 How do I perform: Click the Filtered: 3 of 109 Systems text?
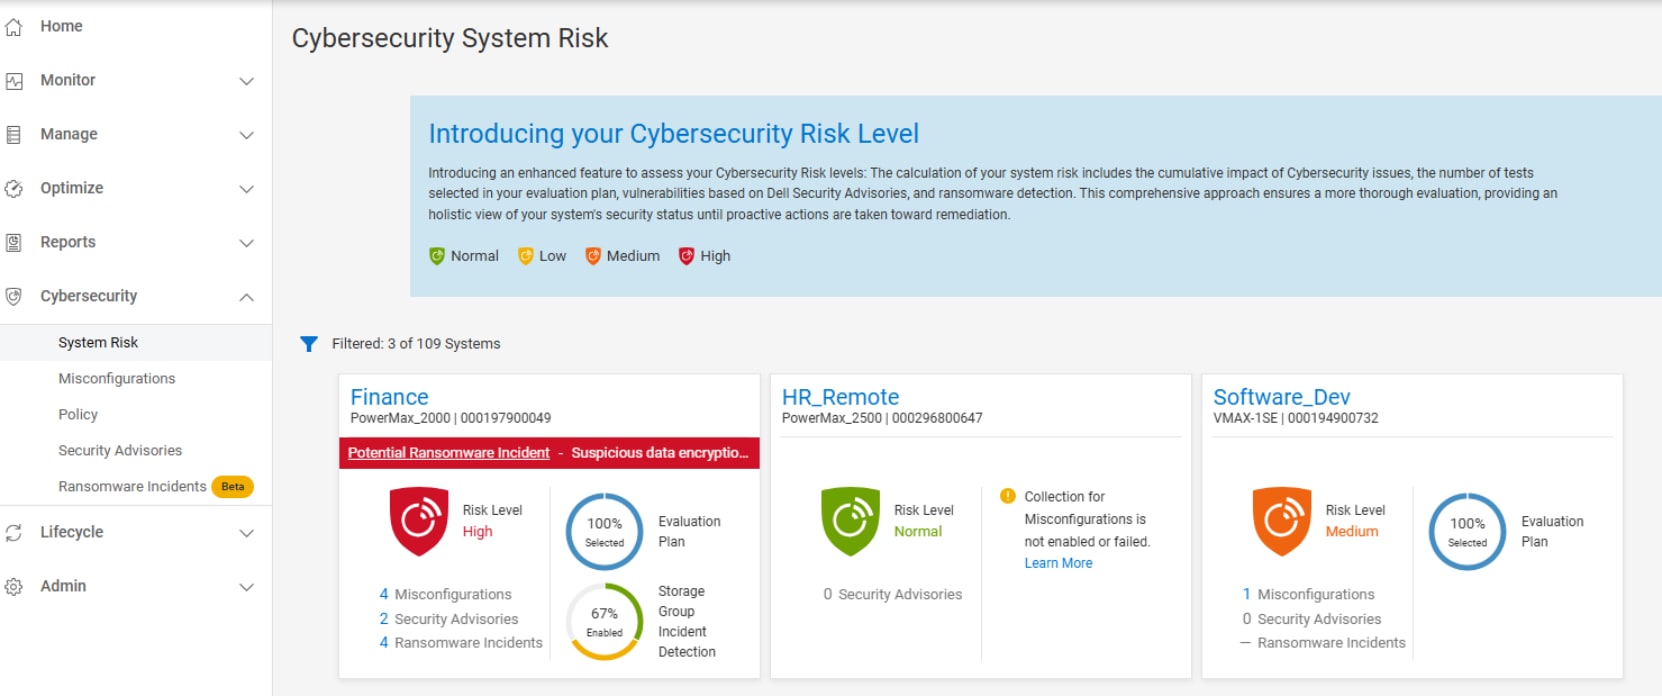click(416, 344)
